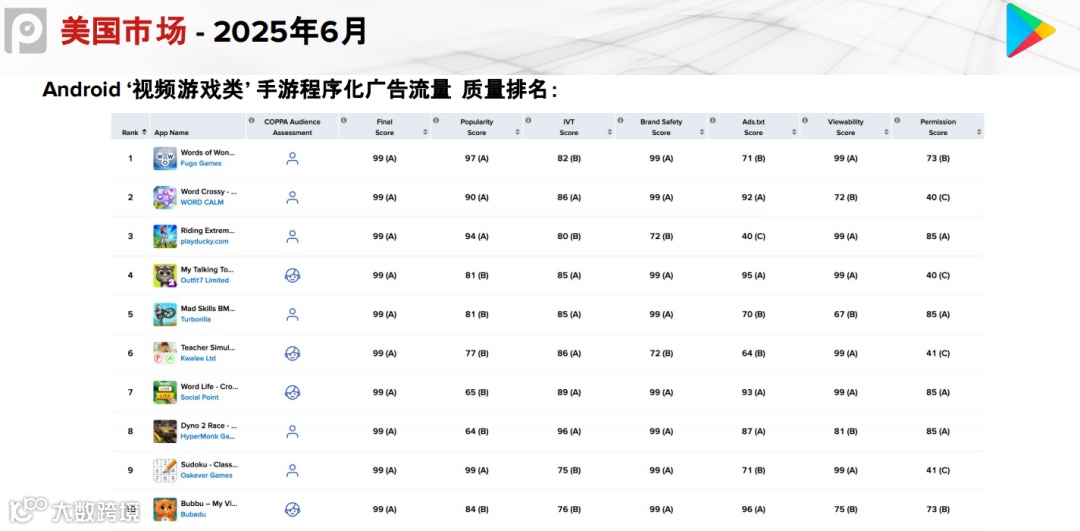Click the Sudoku Classic app icon
The height and width of the screenshot is (531, 1080).
coord(165,470)
